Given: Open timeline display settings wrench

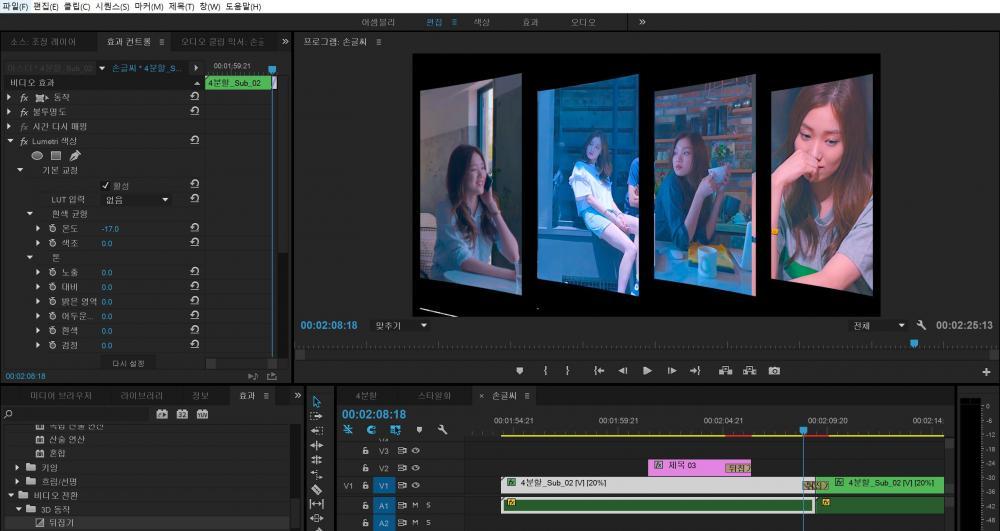Looking at the screenshot, I should click(442, 430).
